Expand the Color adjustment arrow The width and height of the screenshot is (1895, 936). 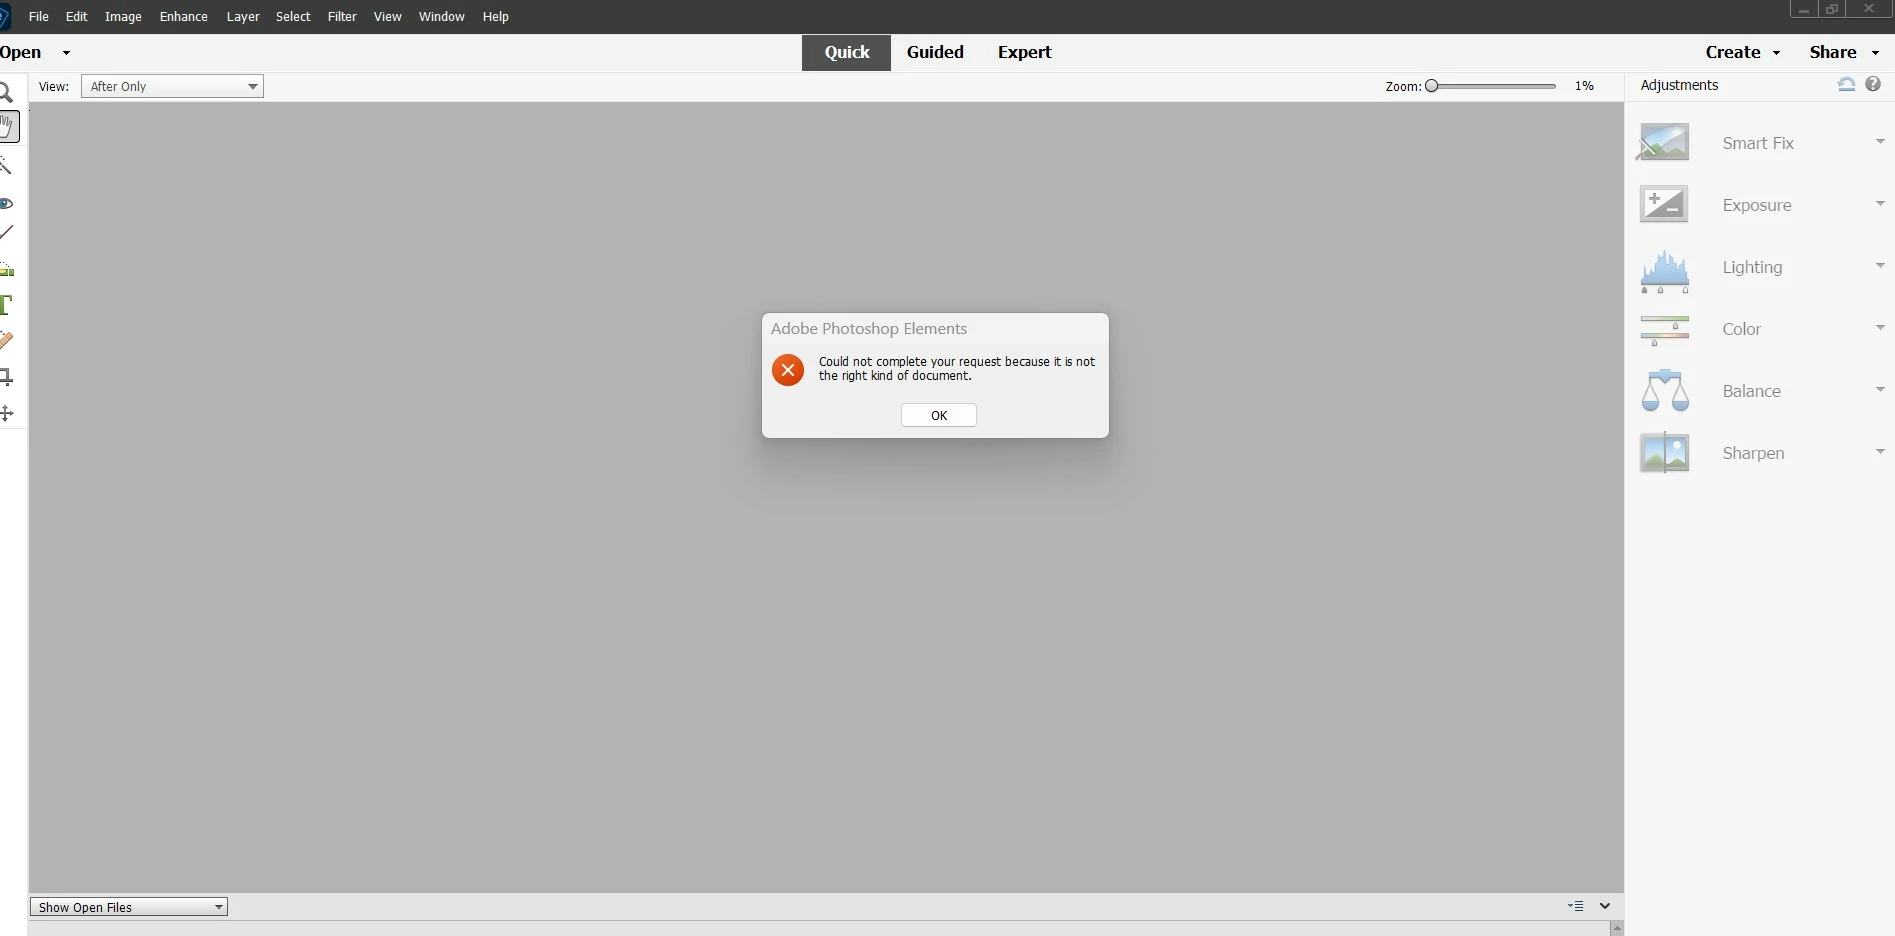pyautogui.click(x=1880, y=328)
